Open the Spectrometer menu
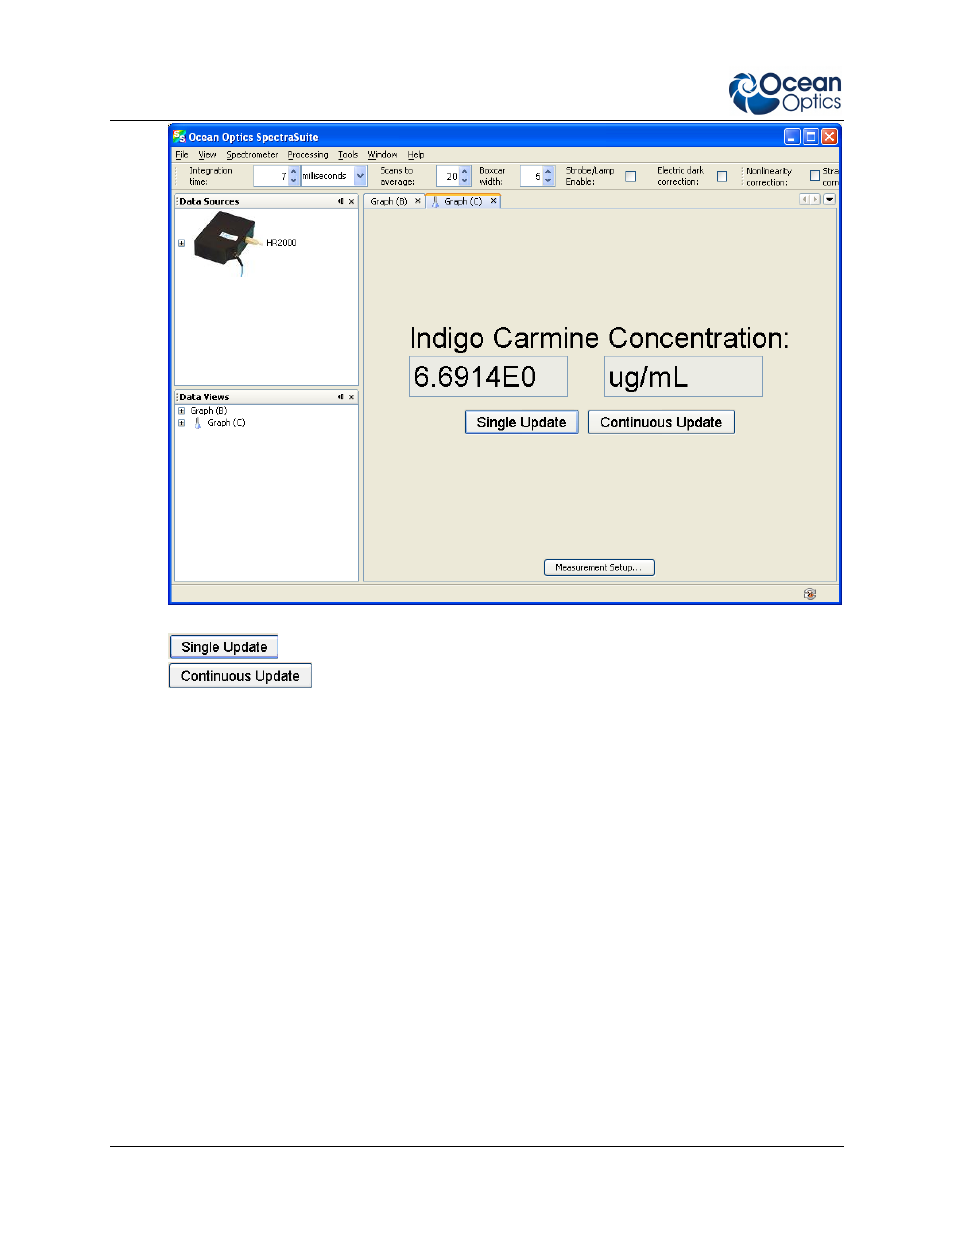The height and width of the screenshot is (1235, 954). coord(252,155)
